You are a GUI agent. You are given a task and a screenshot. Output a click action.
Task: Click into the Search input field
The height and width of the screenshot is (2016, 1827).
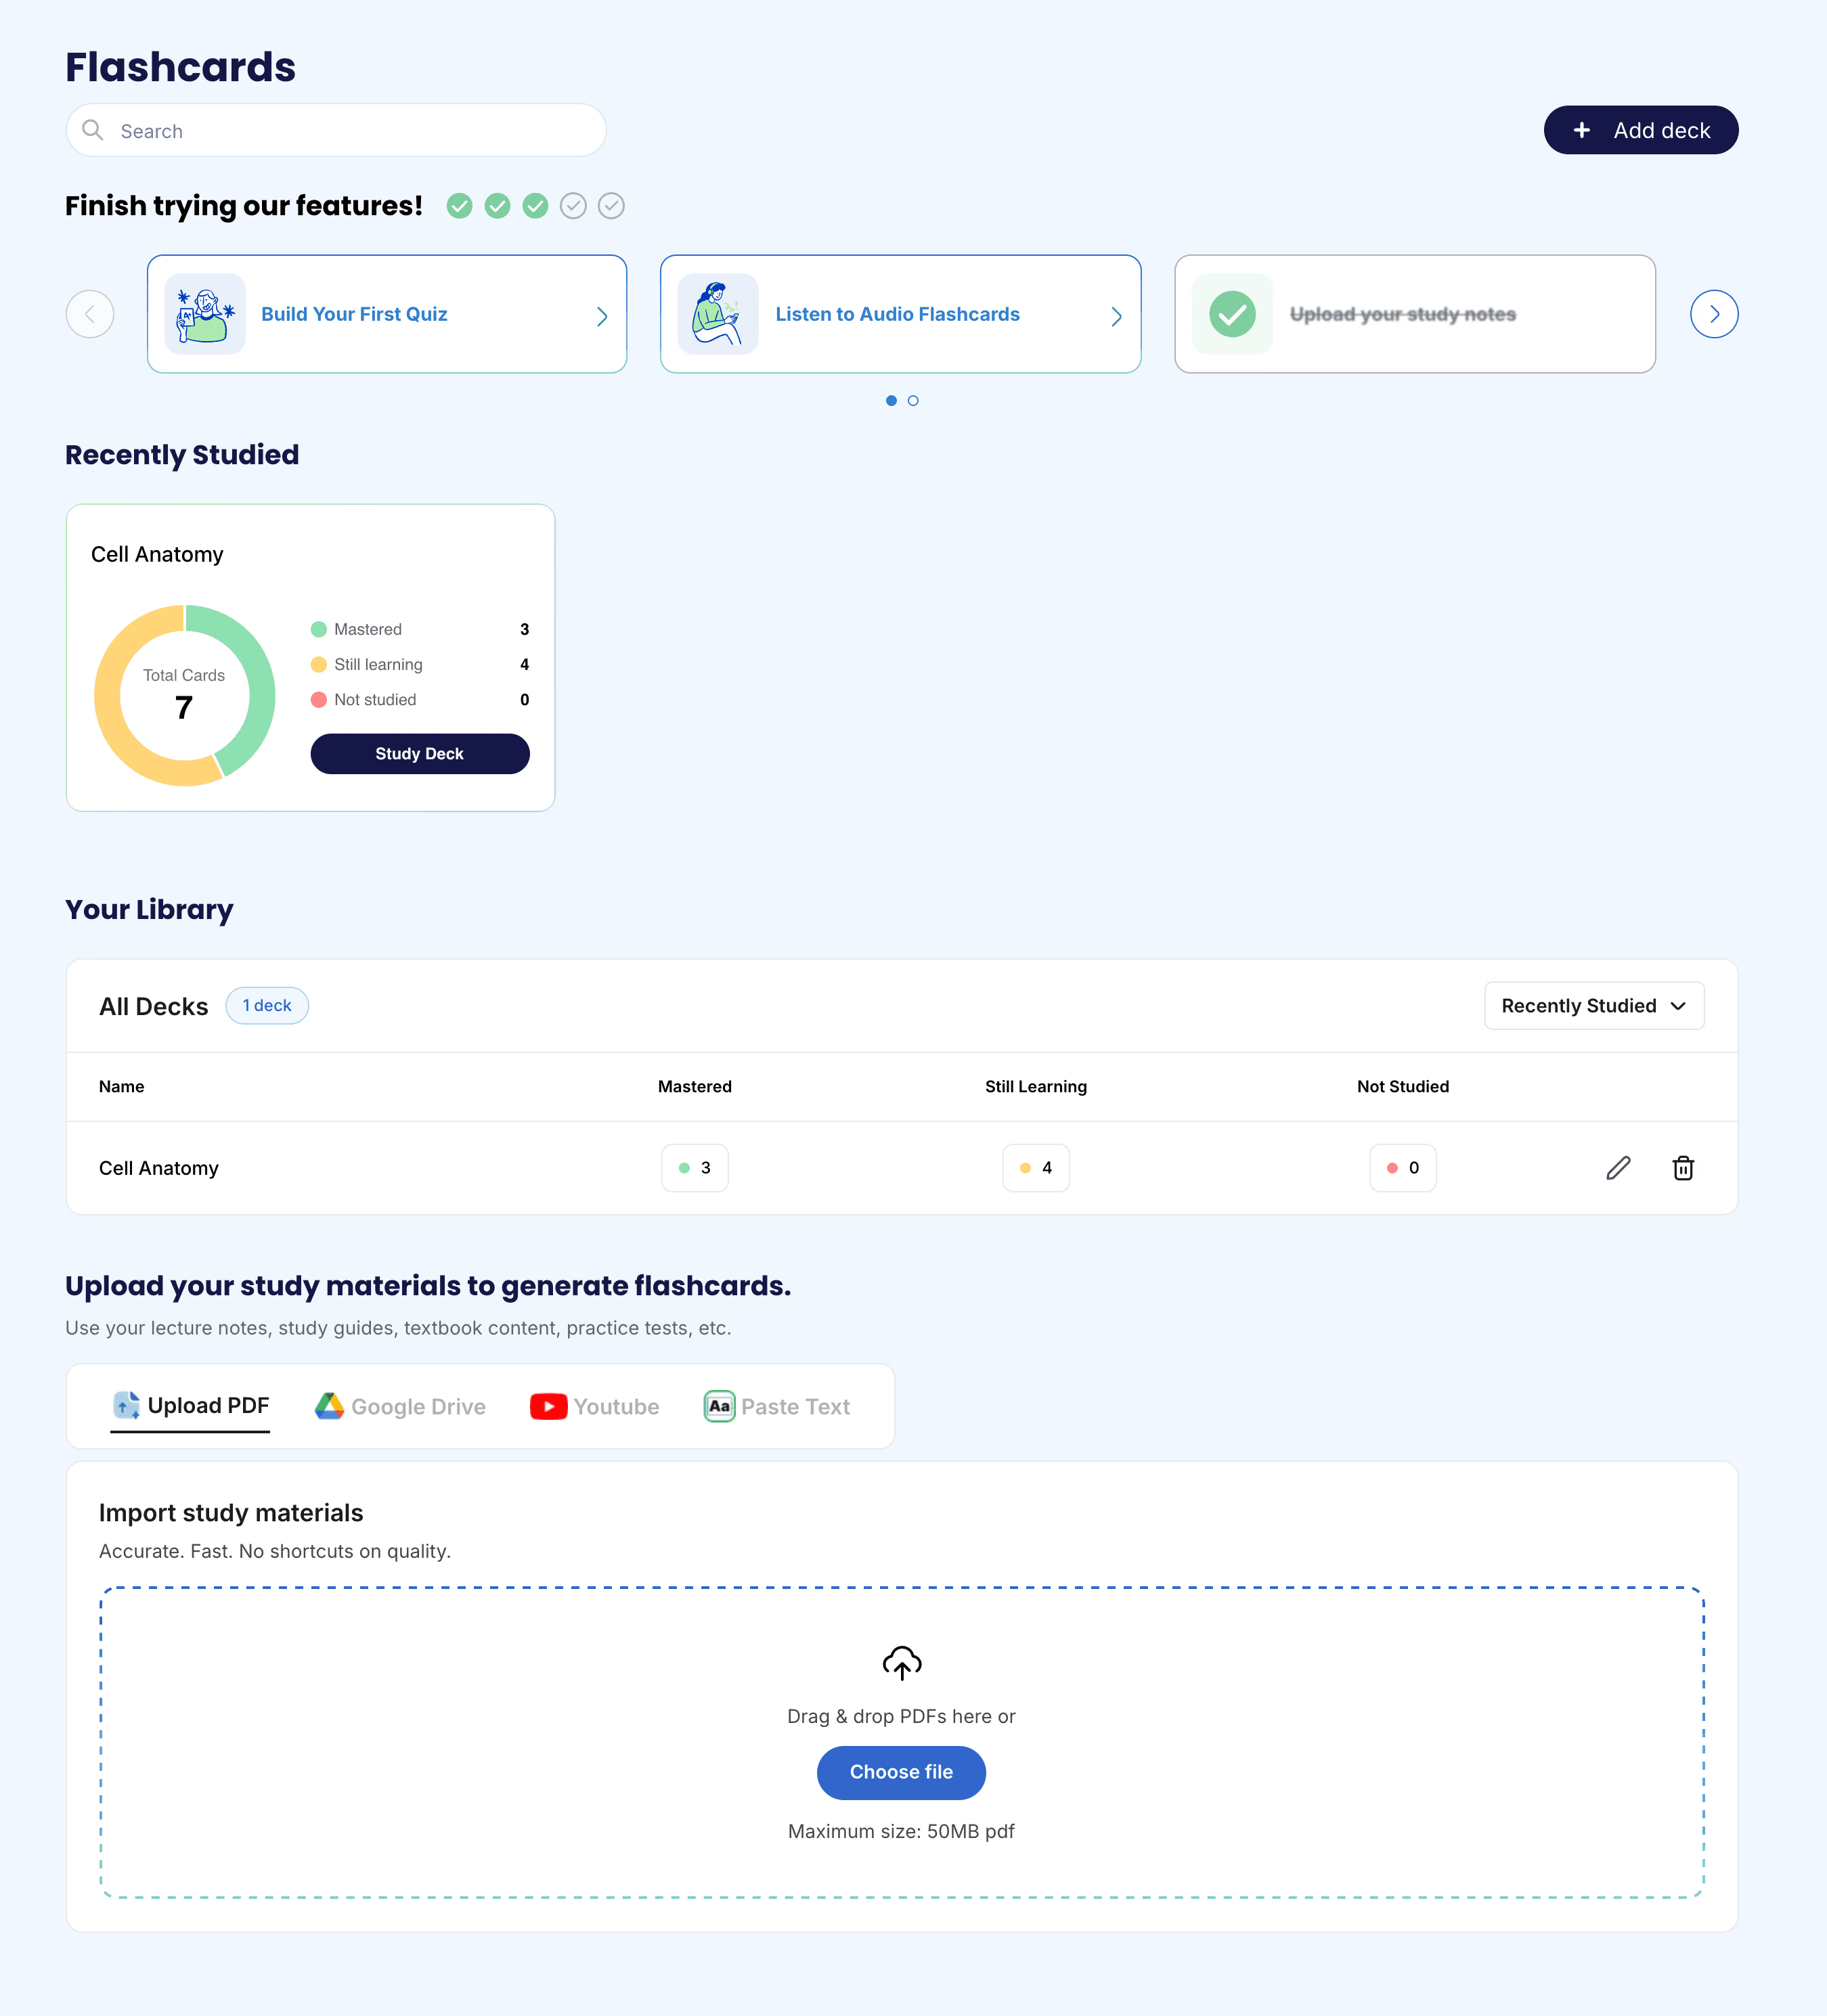click(x=350, y=131)
